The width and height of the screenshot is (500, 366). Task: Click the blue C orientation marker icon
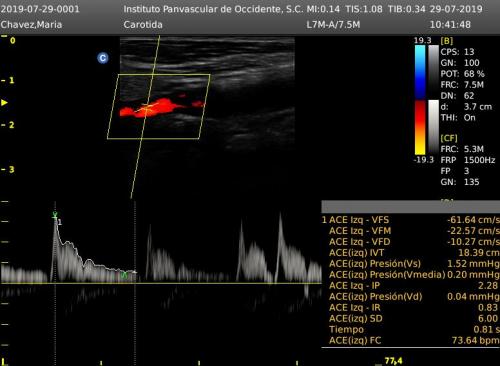click(103, 58)
